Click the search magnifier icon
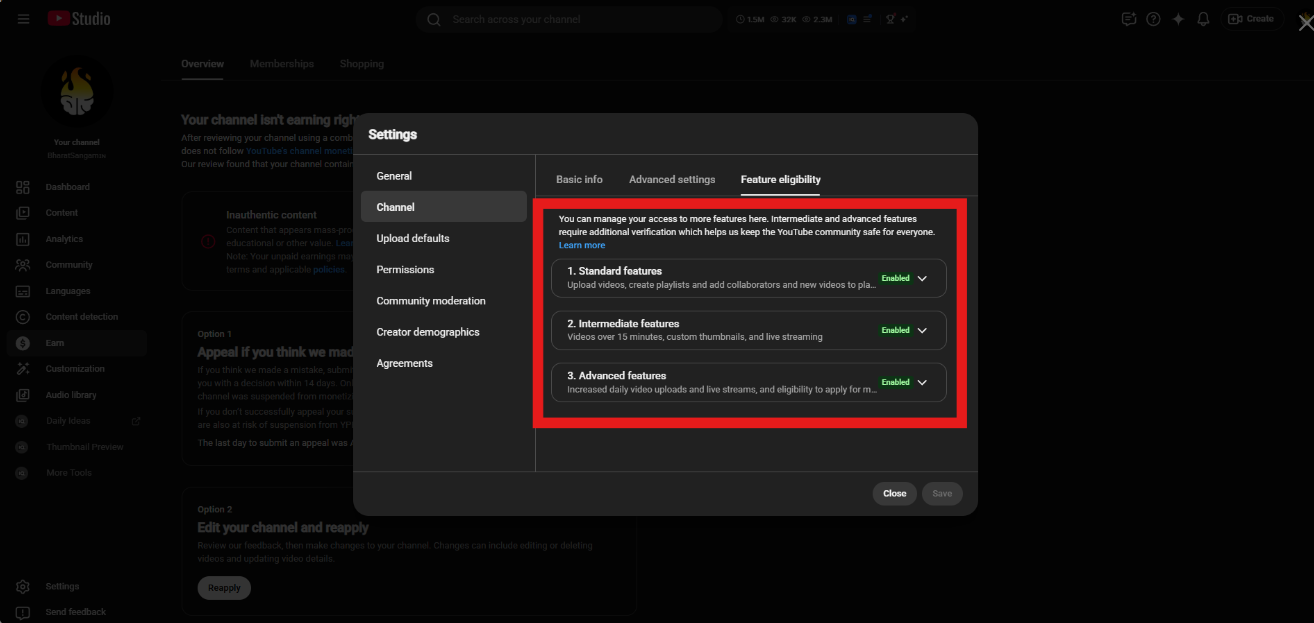The width and height of the screenshot is (1314, 623). click(434, 19)
